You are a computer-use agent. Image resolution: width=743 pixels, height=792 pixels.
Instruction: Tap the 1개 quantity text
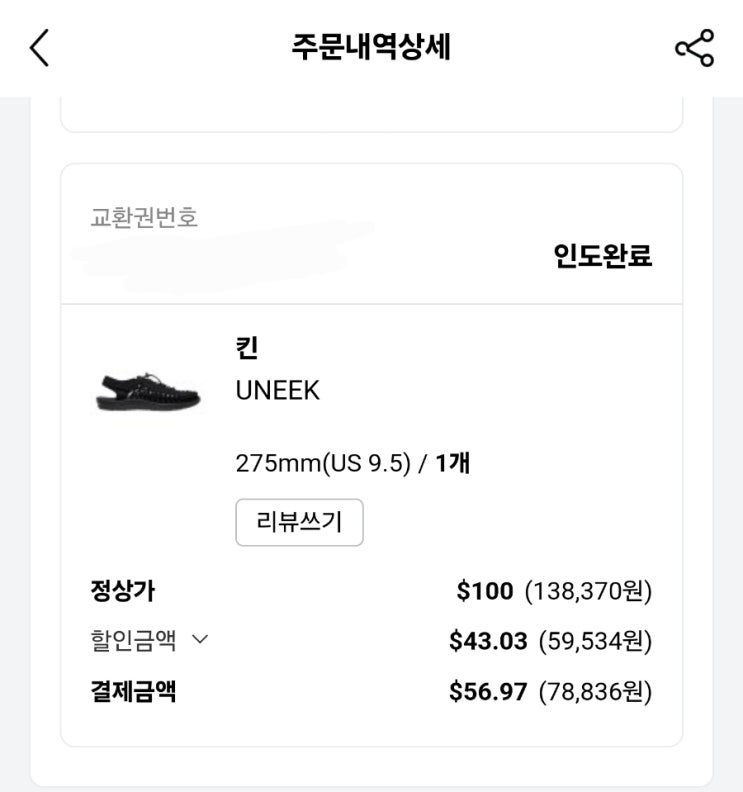coord(453,464)
